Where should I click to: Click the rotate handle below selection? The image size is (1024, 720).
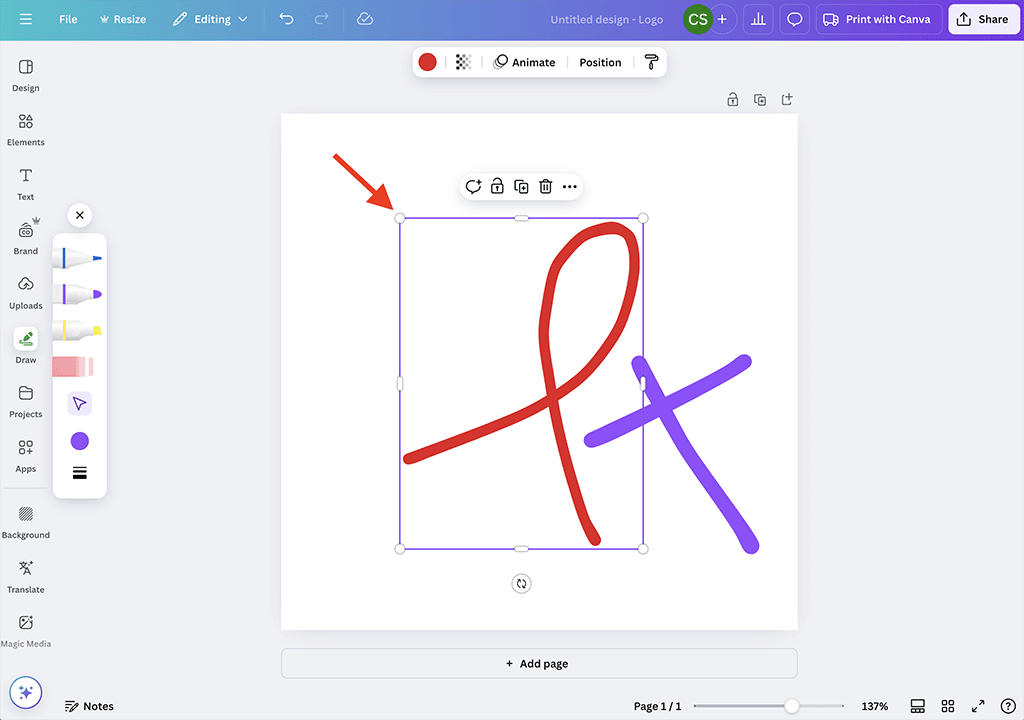pos(521,583)
